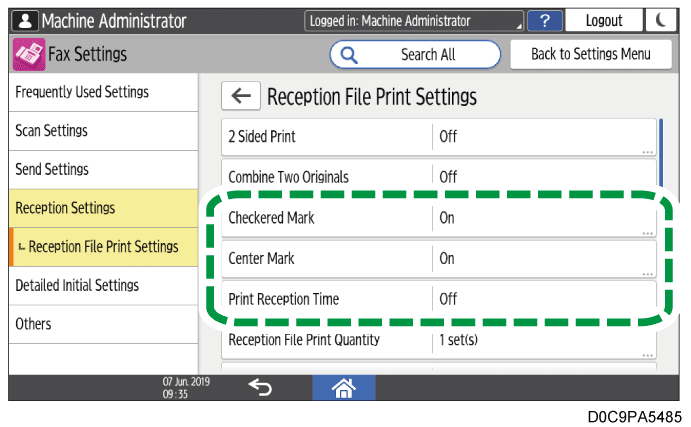The height and width of the screenshot is (427, 691).
Task: Click the back arrow beside Reception File Print Settings
Action: pyautogui.click(x=240, y=96)
